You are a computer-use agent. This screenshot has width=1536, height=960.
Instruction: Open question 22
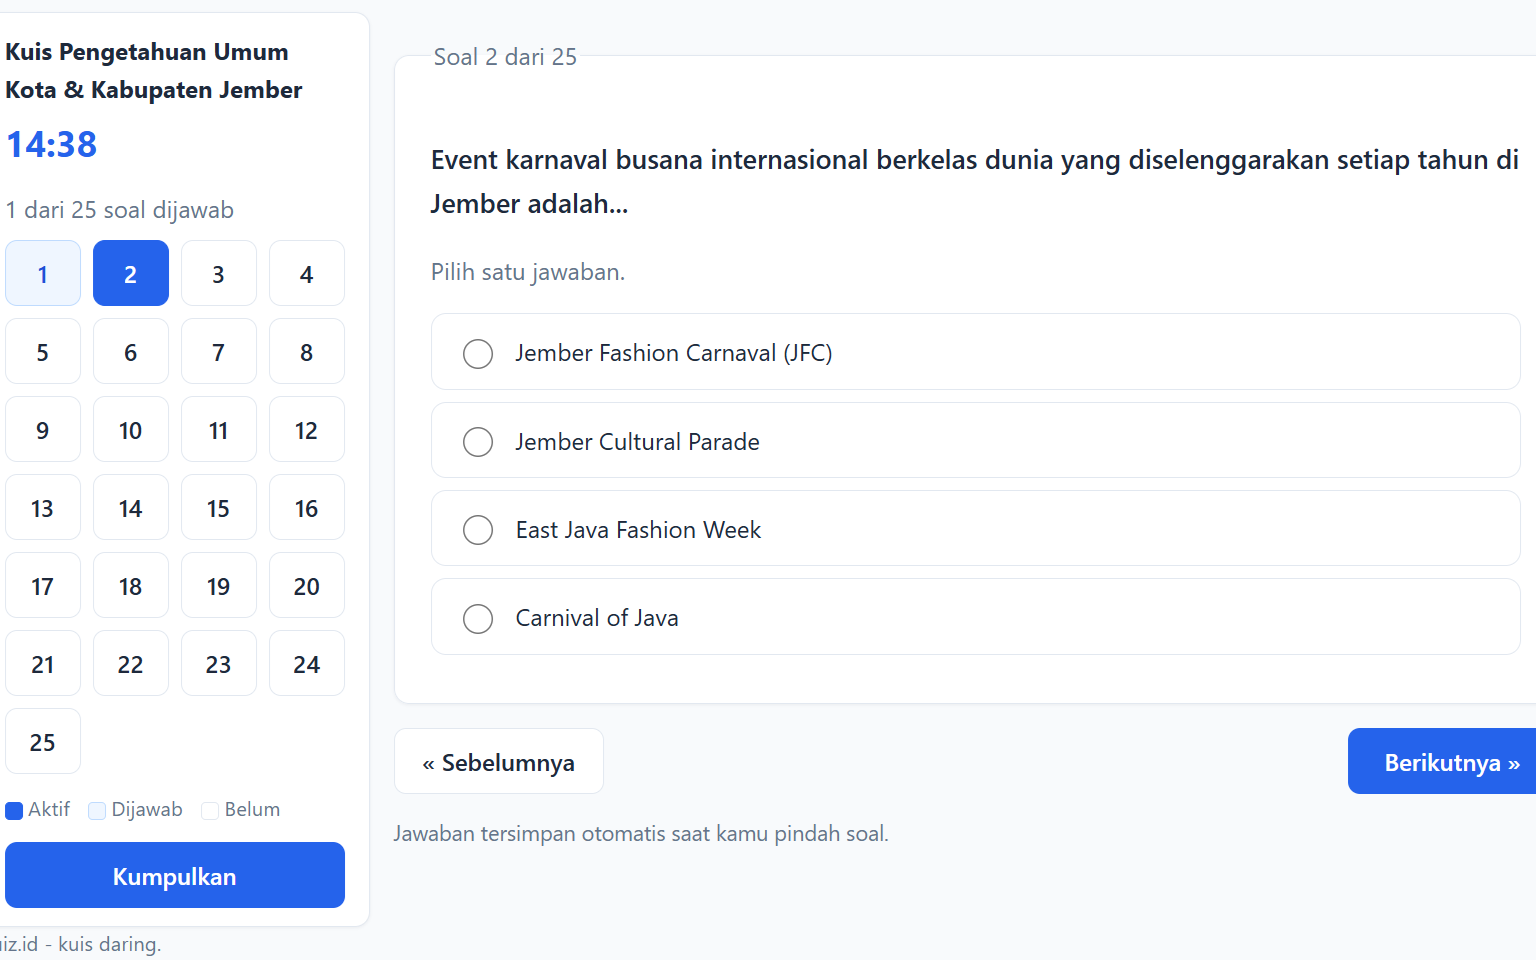[x=131, y=663]
